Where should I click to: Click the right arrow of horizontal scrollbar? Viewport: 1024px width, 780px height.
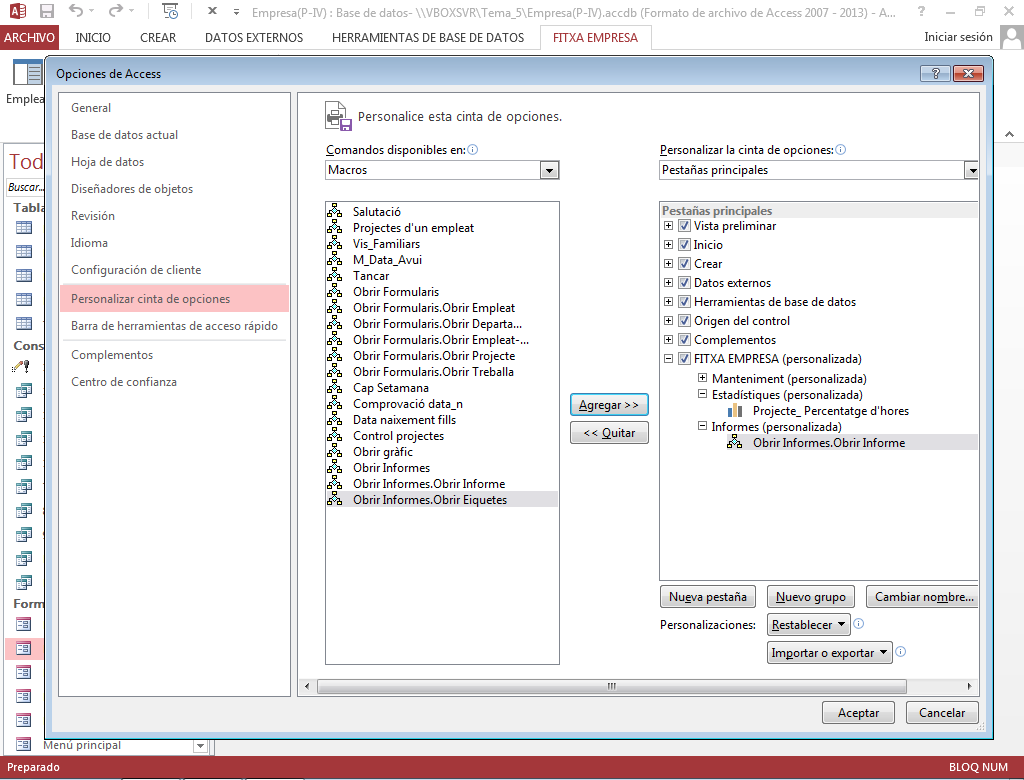[969, 686]
